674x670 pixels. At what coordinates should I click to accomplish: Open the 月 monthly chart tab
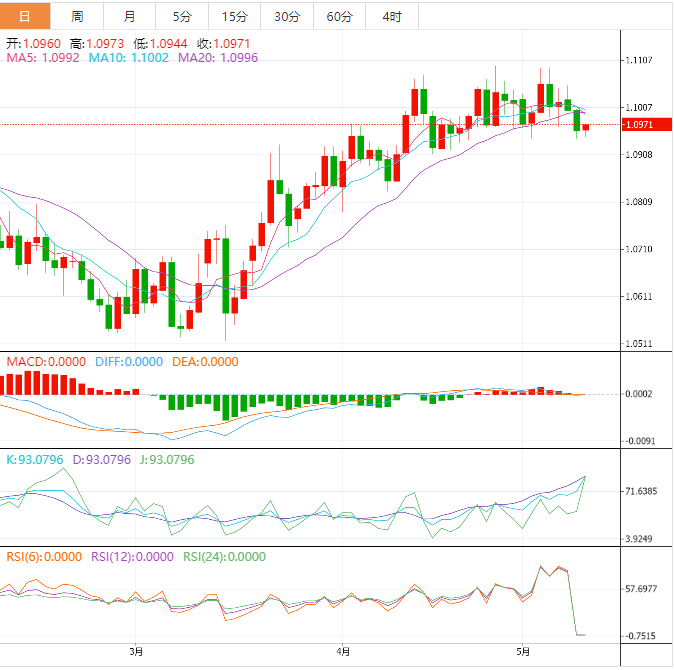tap(130, 17)
